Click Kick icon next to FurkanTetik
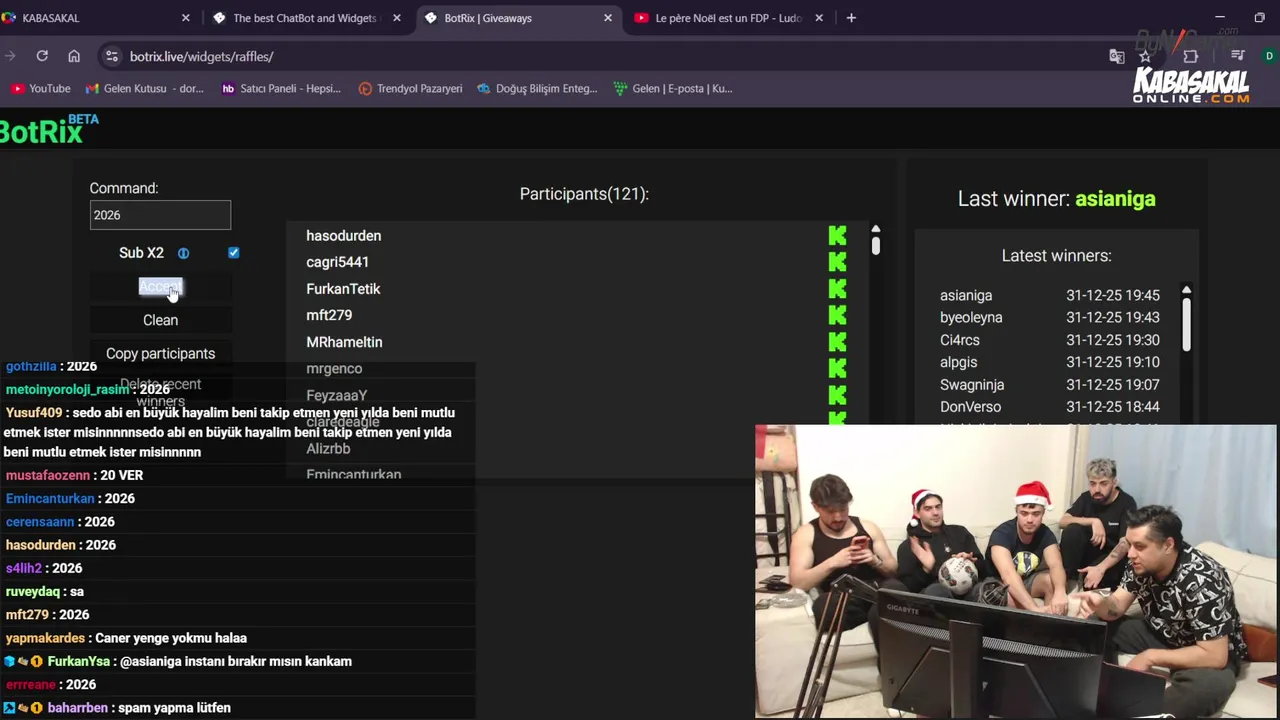 (837, 289)
